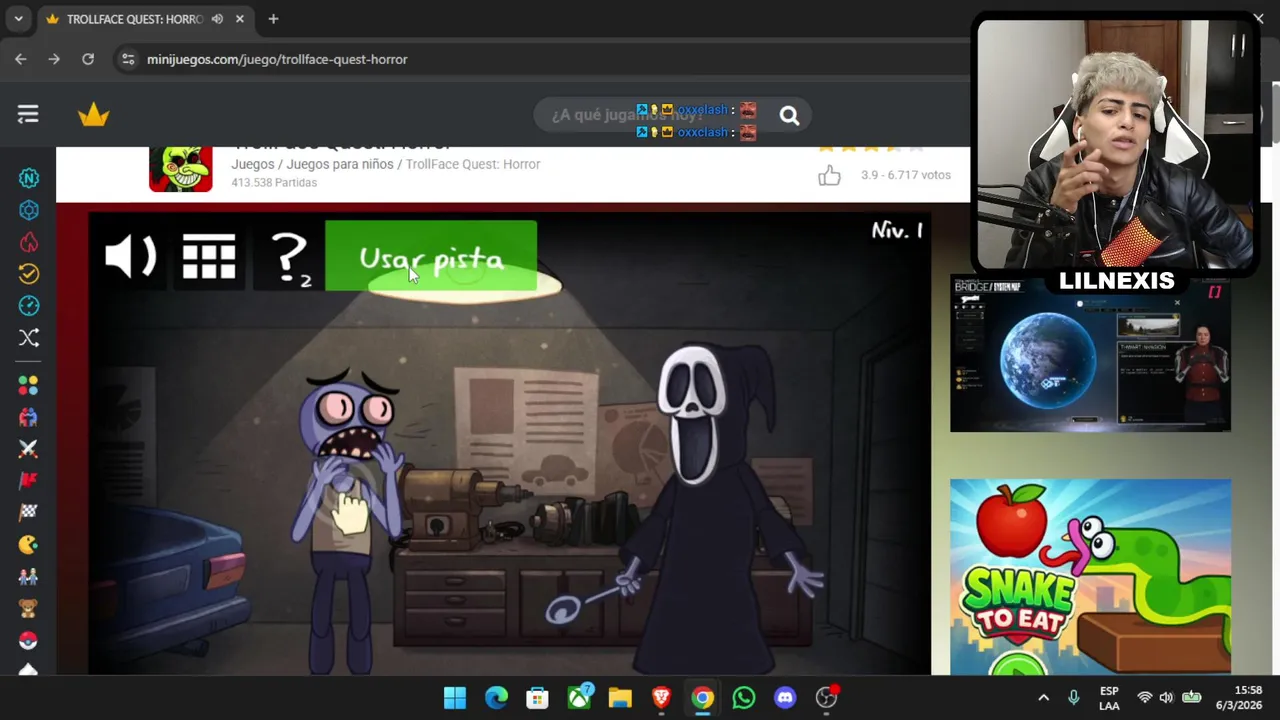This screenshot has height=720, width=1280.
Task: Go forward in the browser
Action: pos(54,59)
